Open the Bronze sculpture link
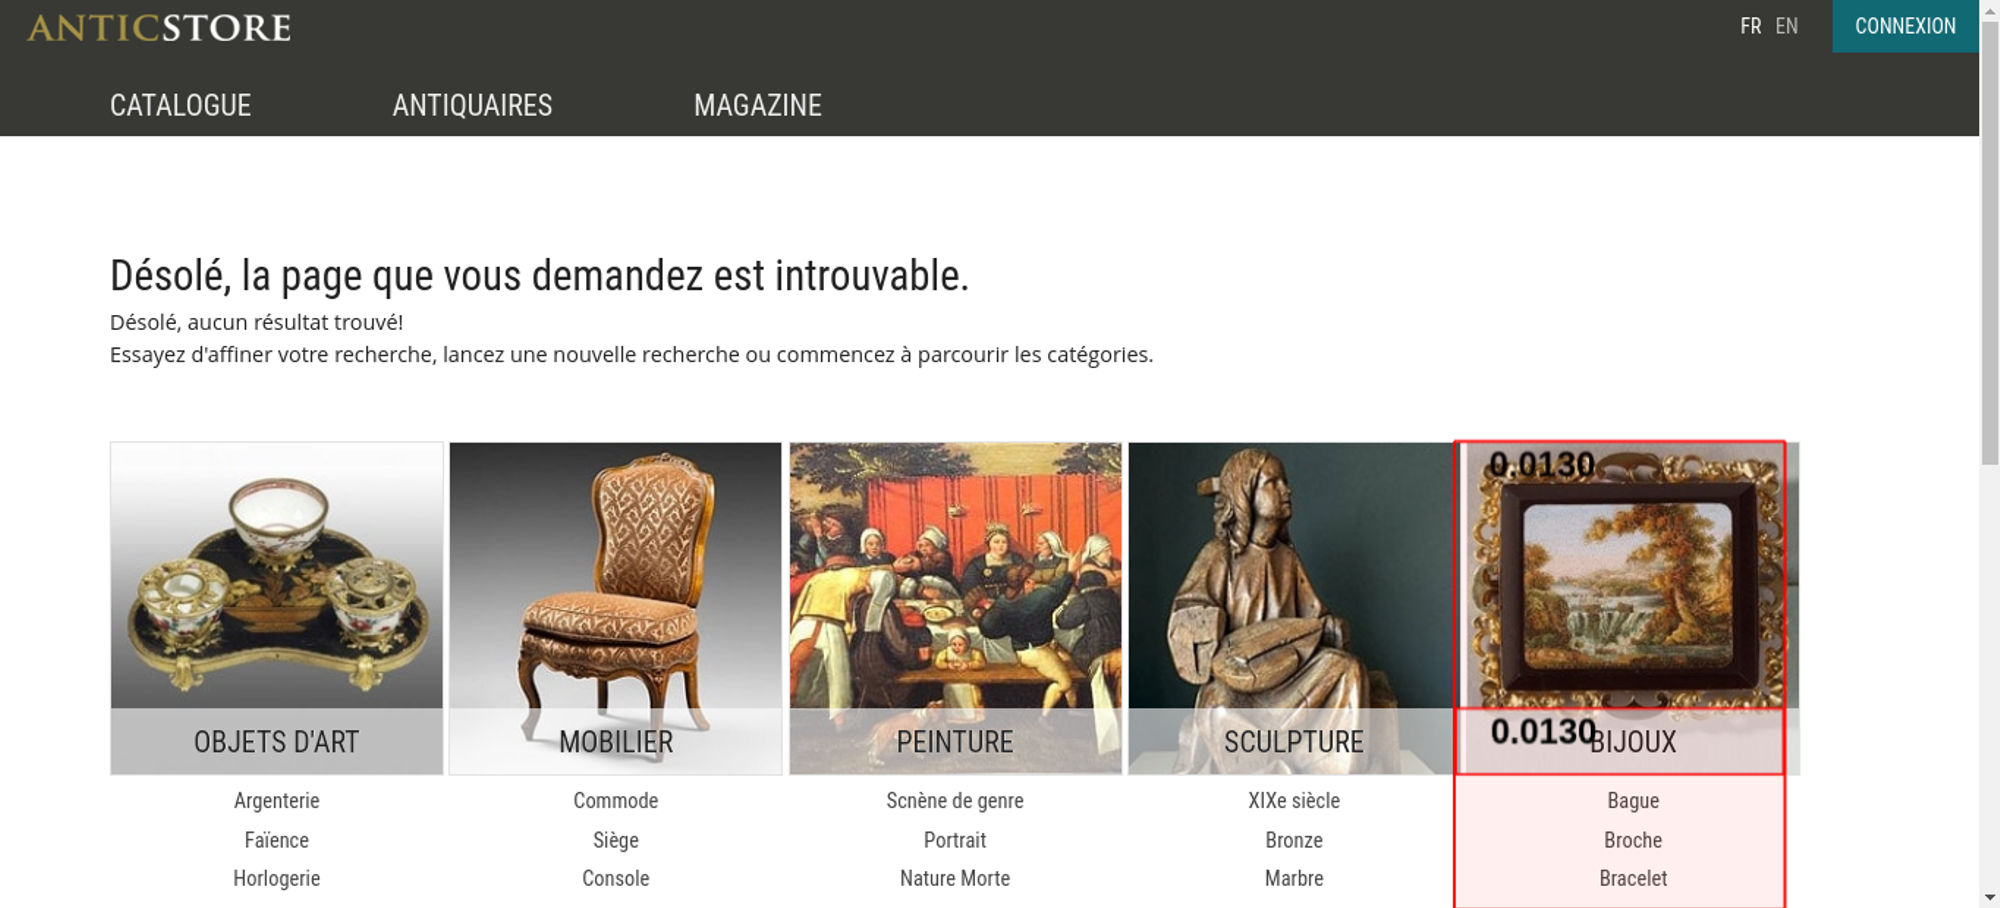The height and width of the screenshot is (908, 2000). click(1294, 840)
